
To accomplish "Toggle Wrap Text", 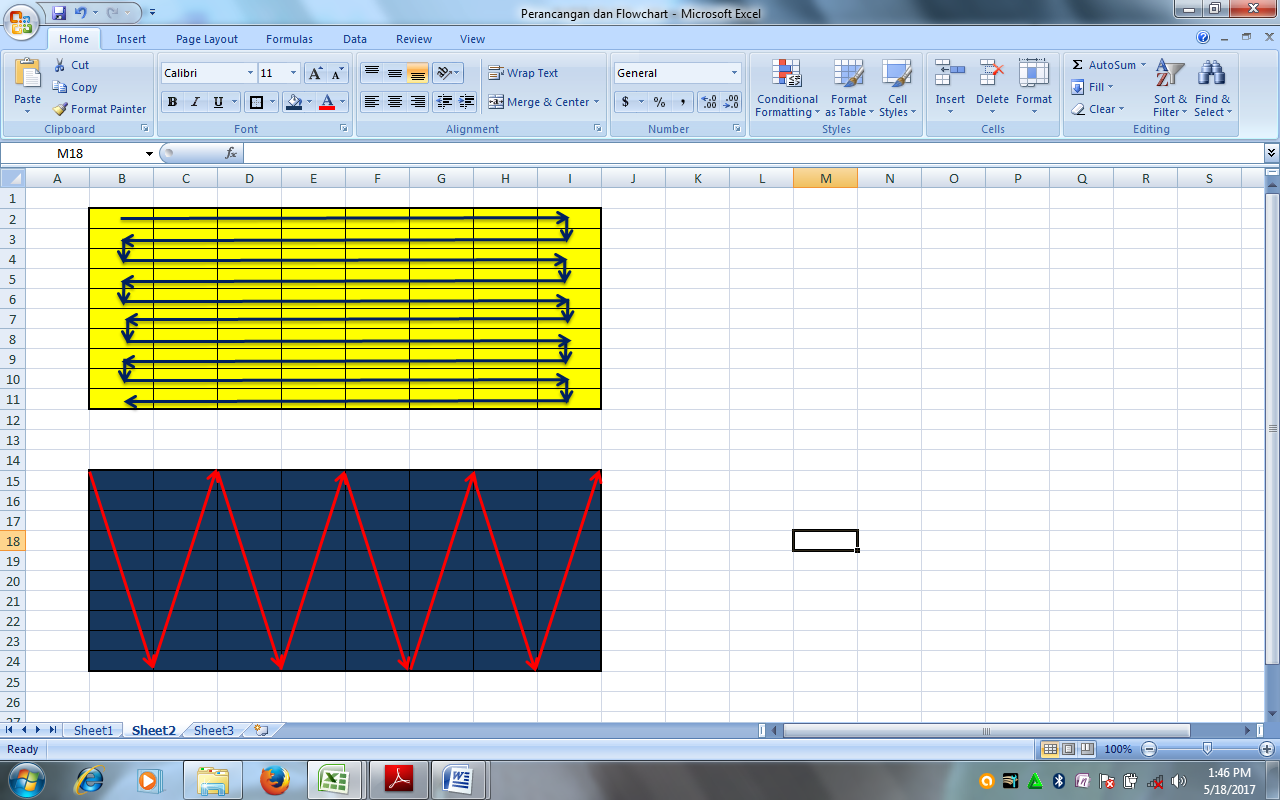I will [x=523, y=73].
